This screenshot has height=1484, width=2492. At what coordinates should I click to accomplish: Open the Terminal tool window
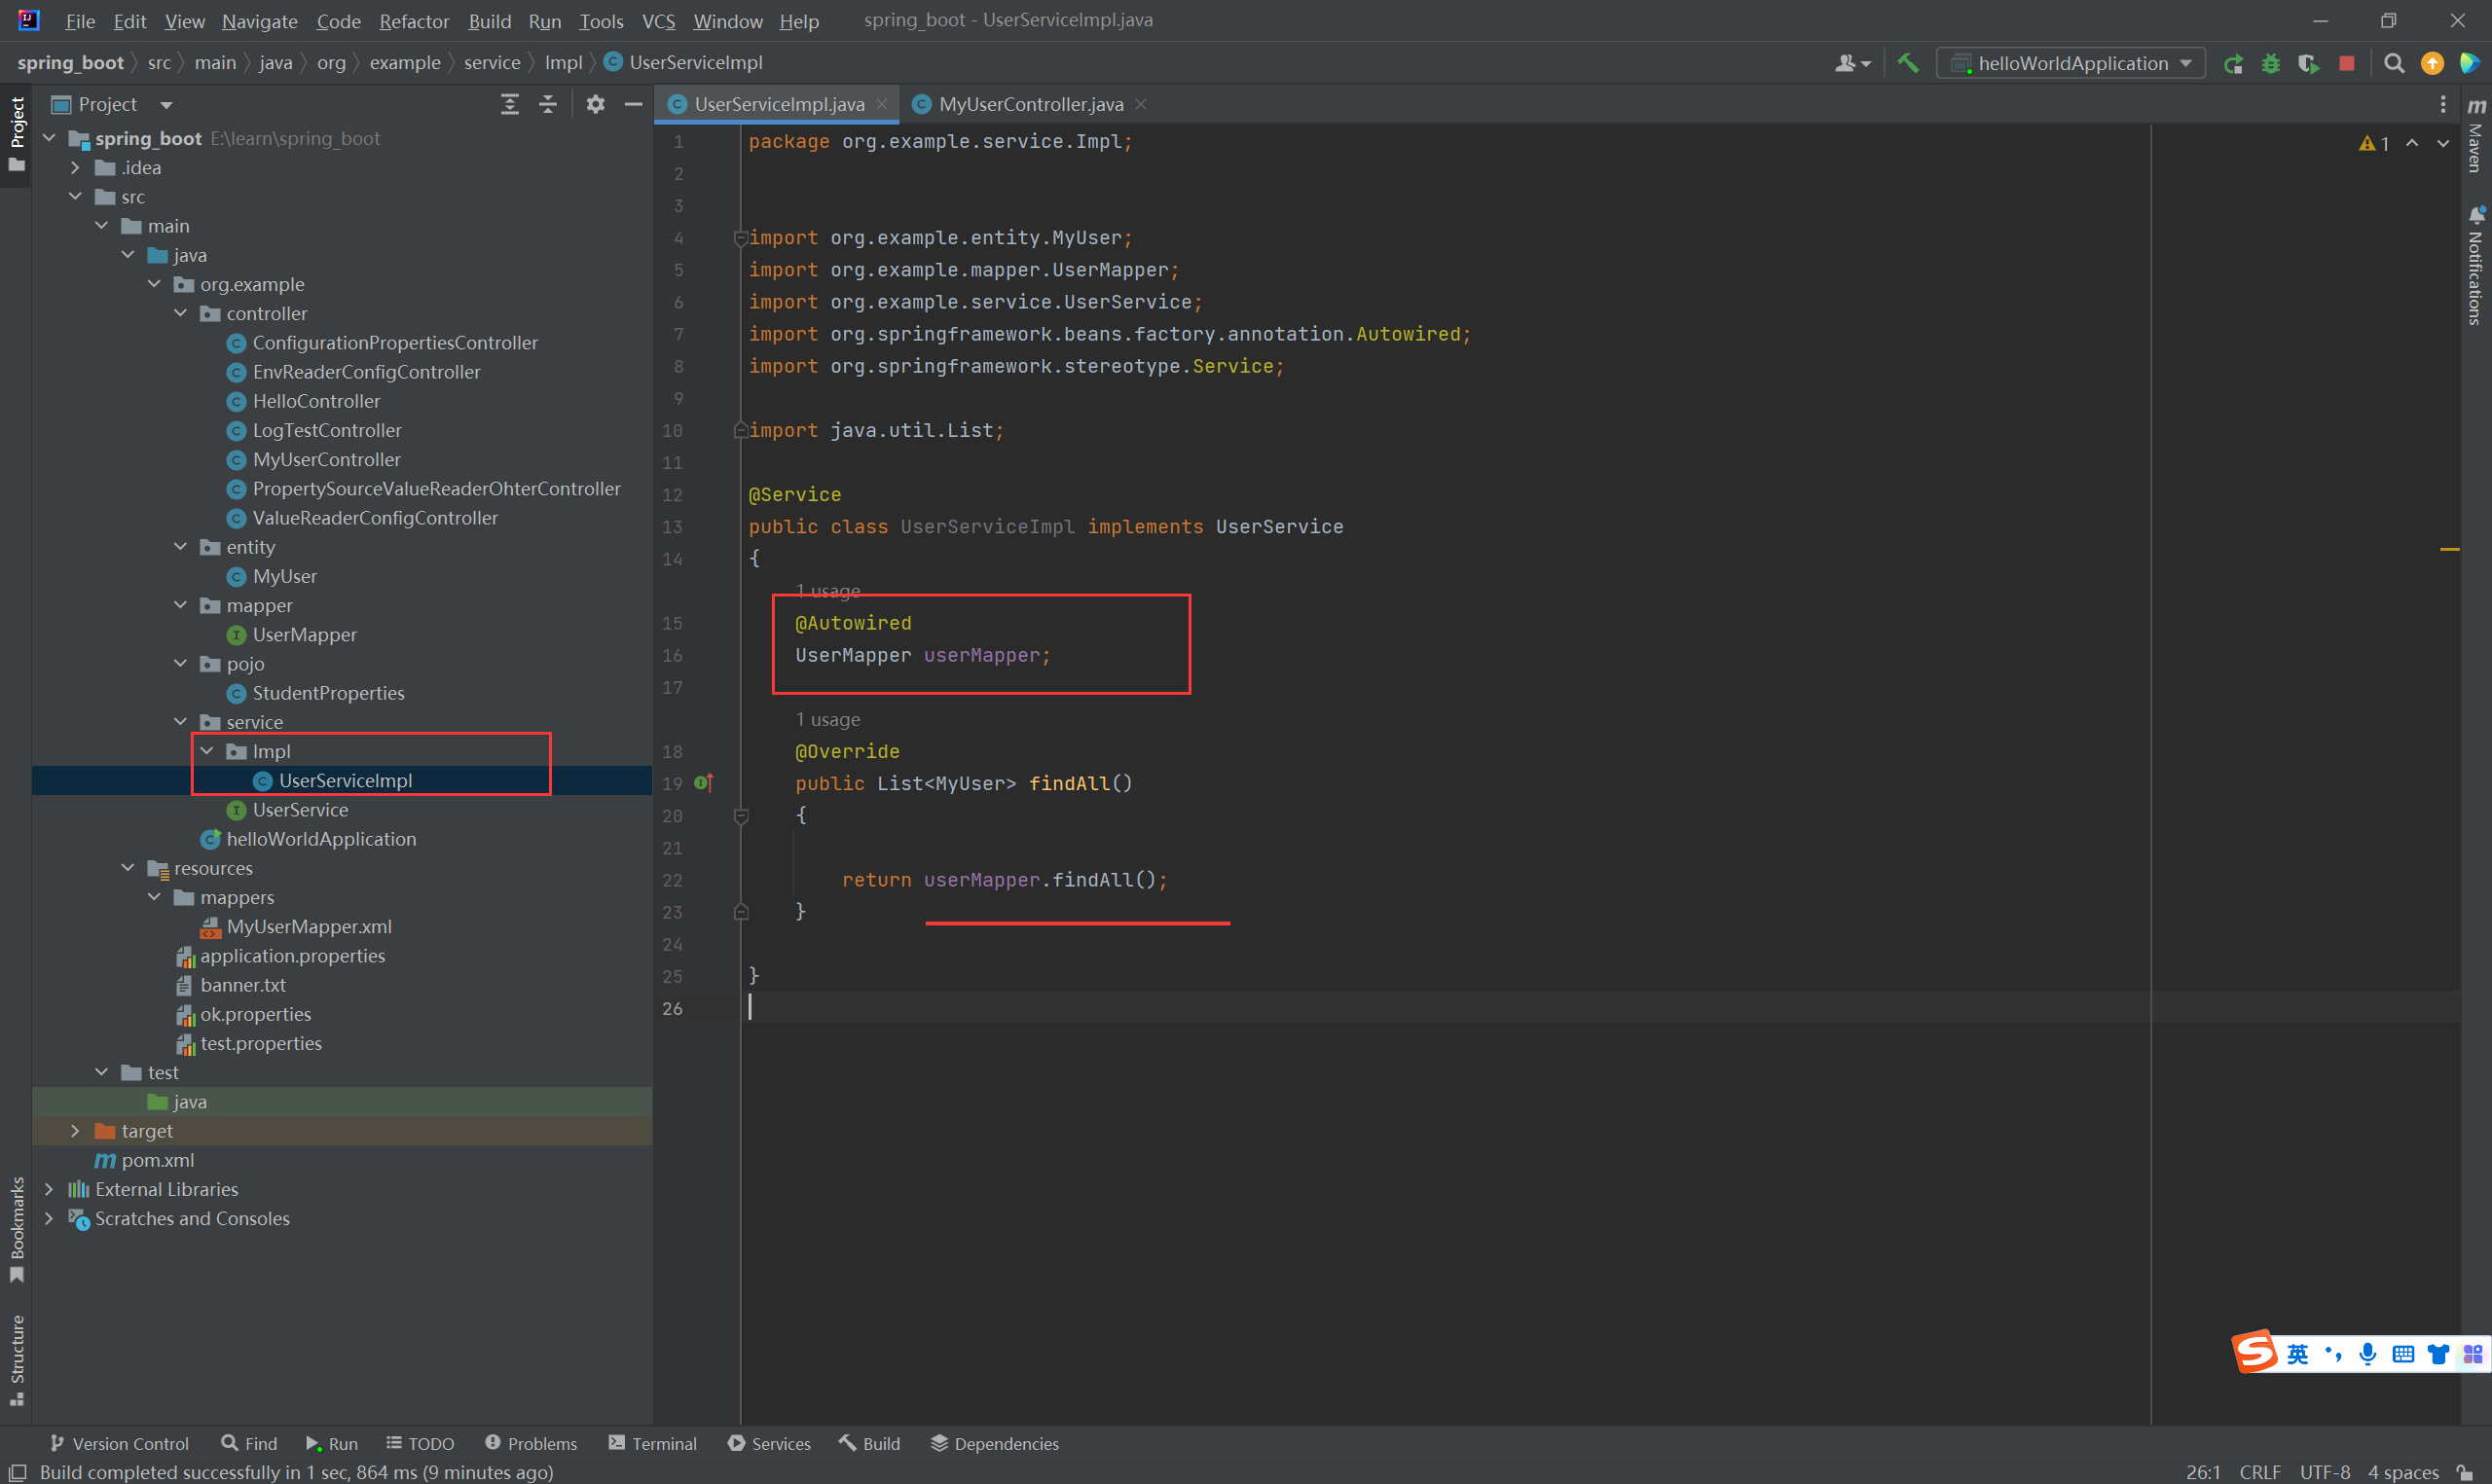click(x=652, y=1443)
